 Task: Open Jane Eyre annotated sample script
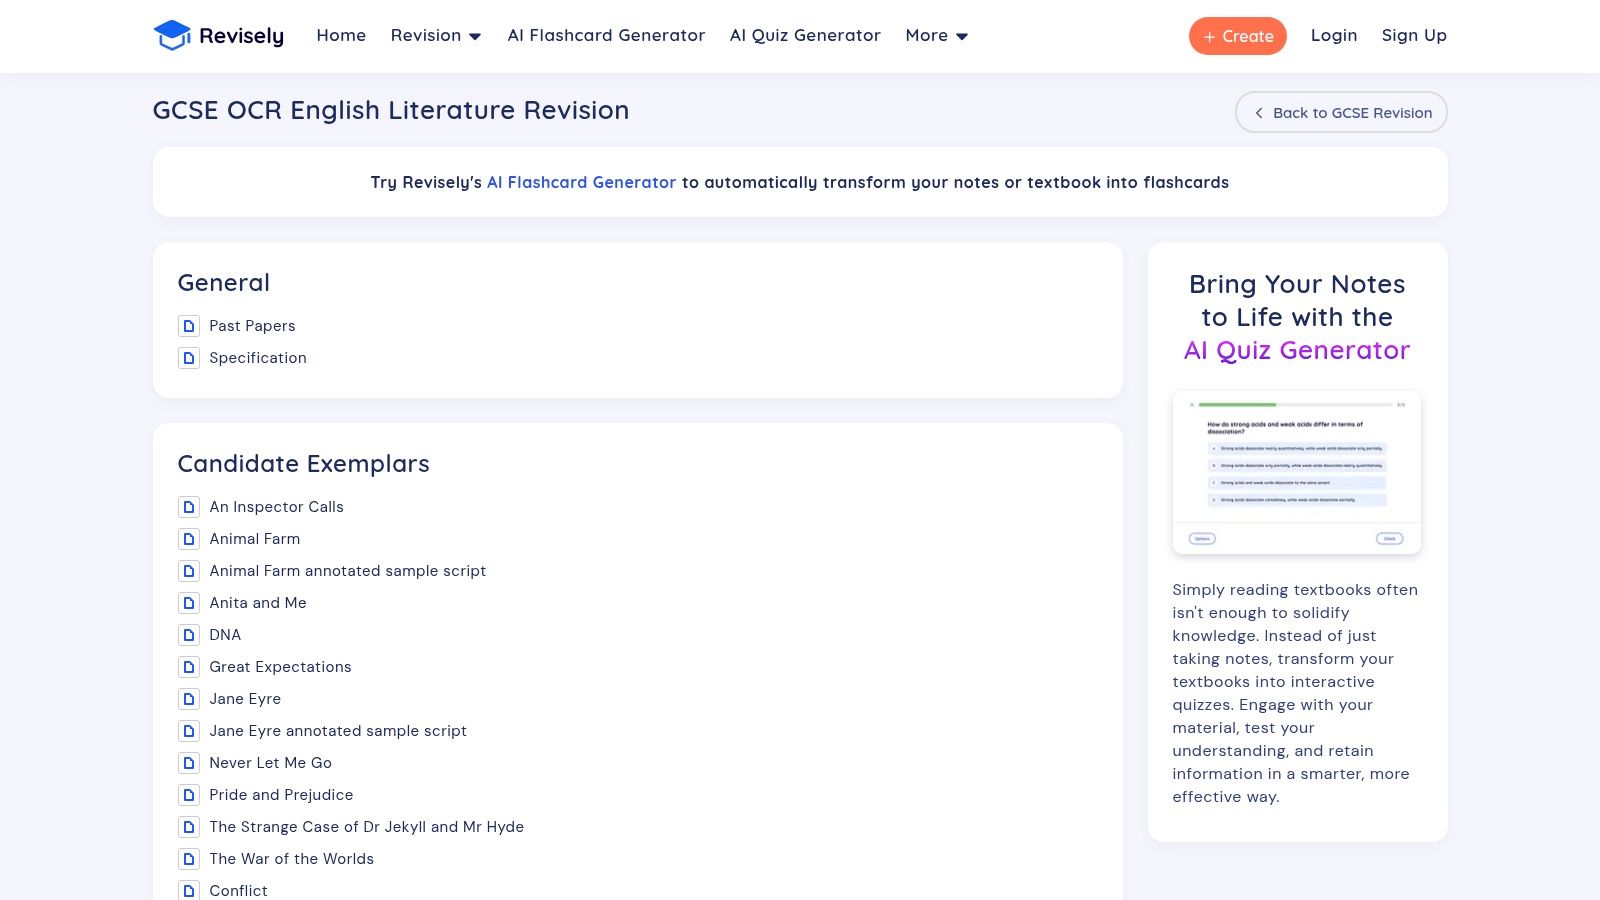coord(338,731)
